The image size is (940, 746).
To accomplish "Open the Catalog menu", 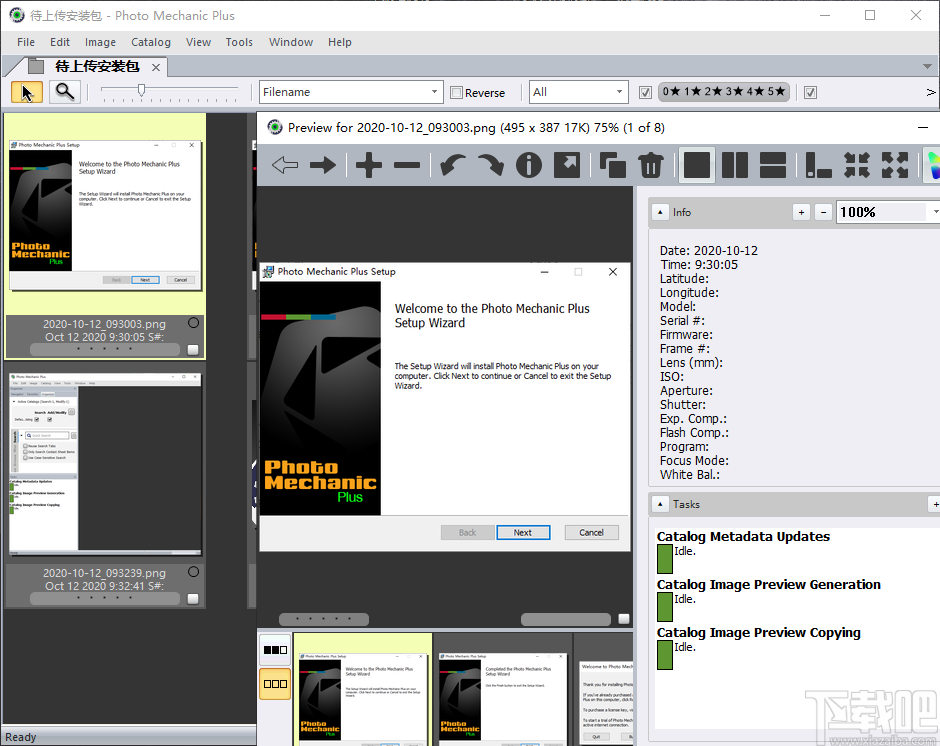I will click(151, 42).
